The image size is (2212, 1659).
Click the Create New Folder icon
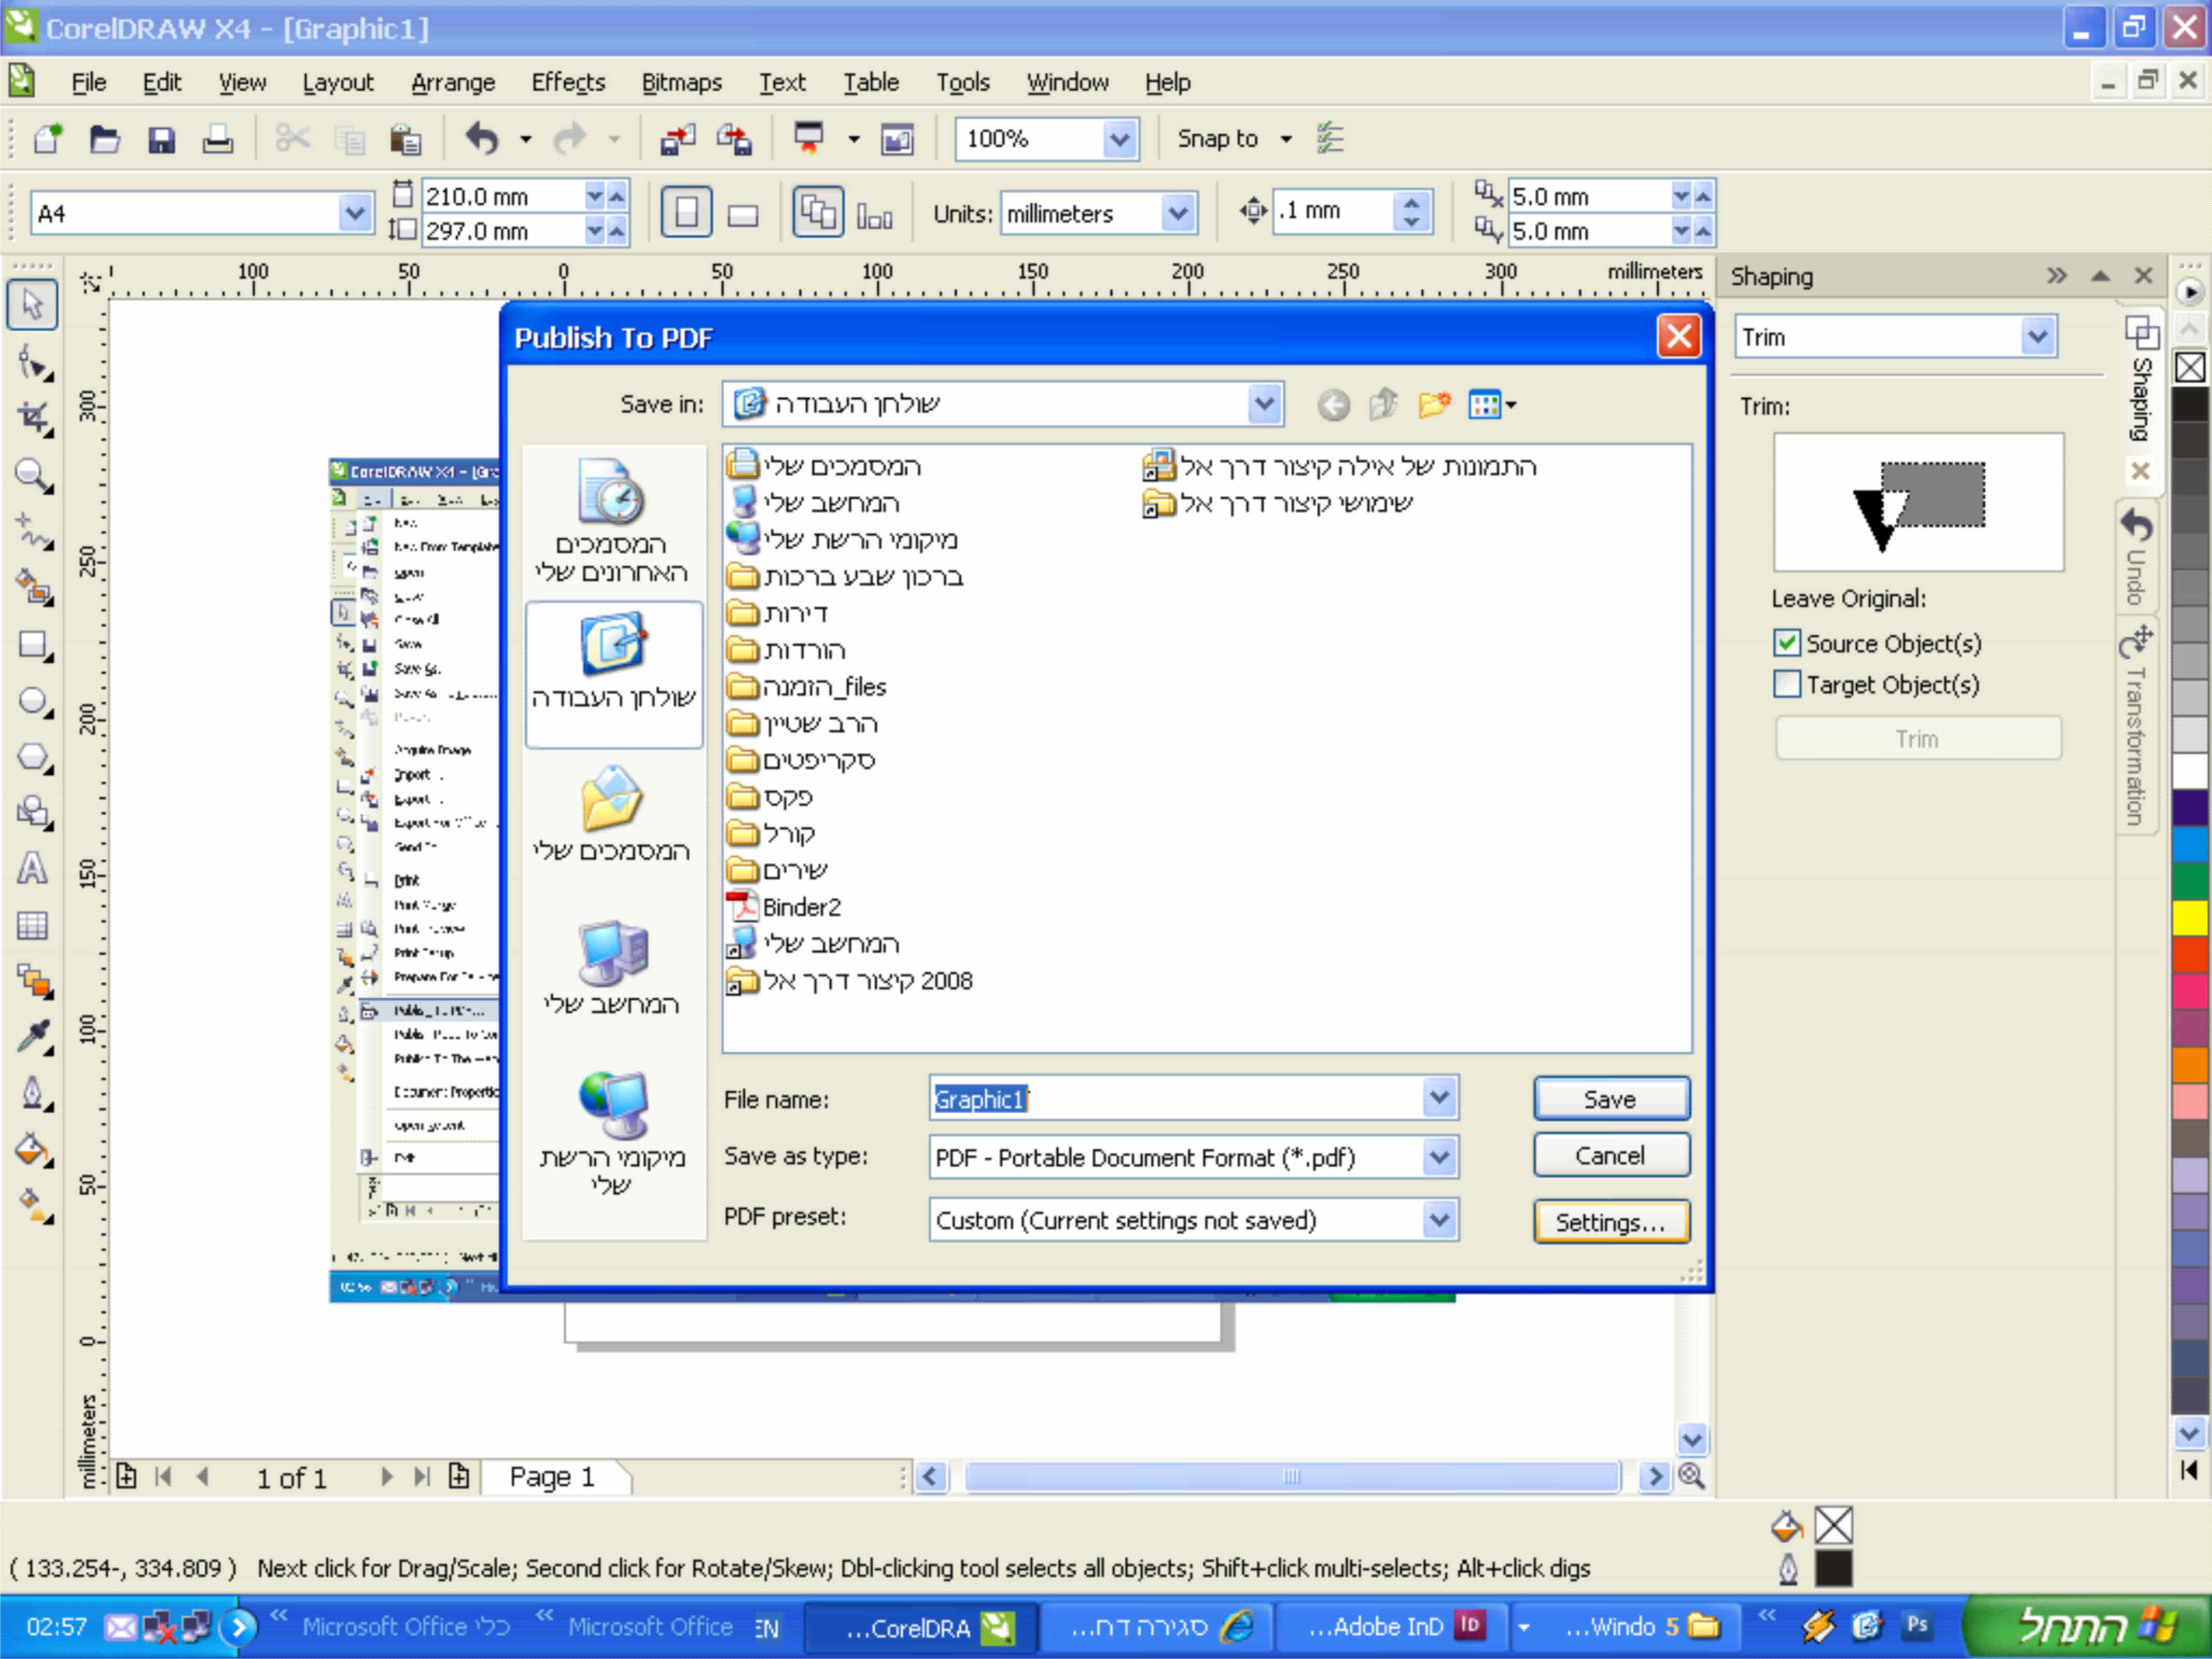[1434, 405]
